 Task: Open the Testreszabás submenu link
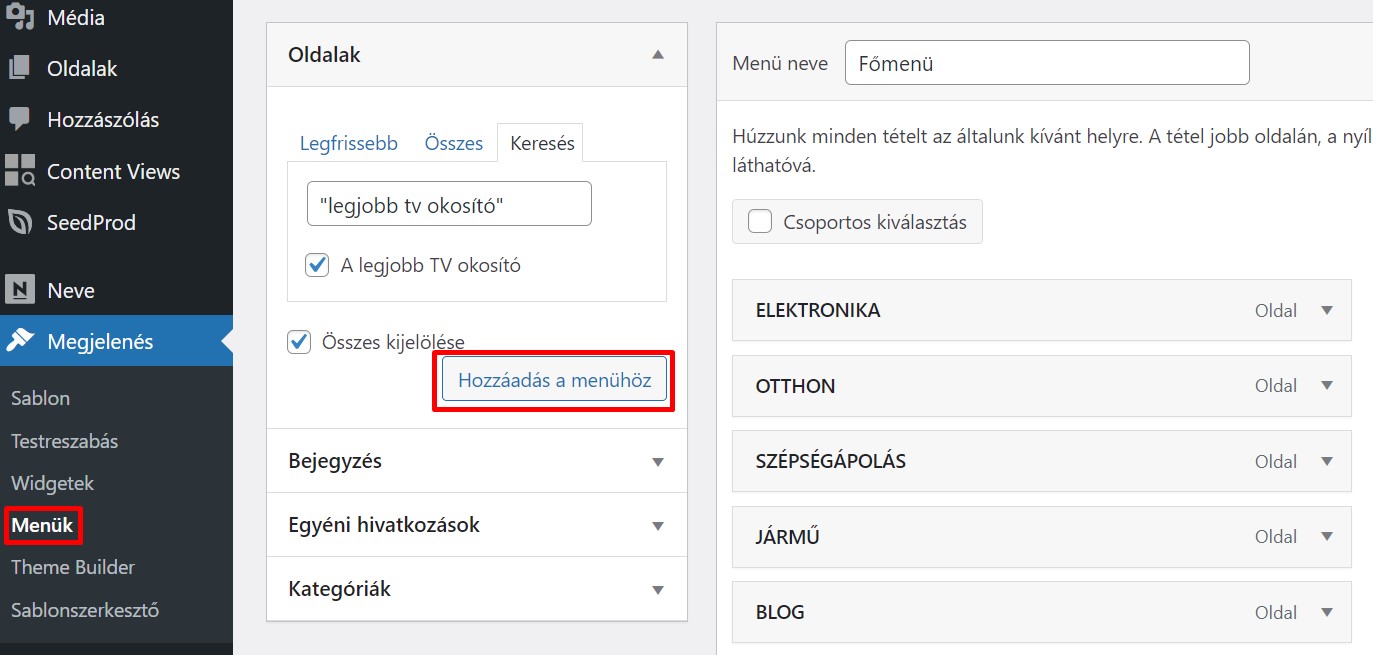click(64, 441)
